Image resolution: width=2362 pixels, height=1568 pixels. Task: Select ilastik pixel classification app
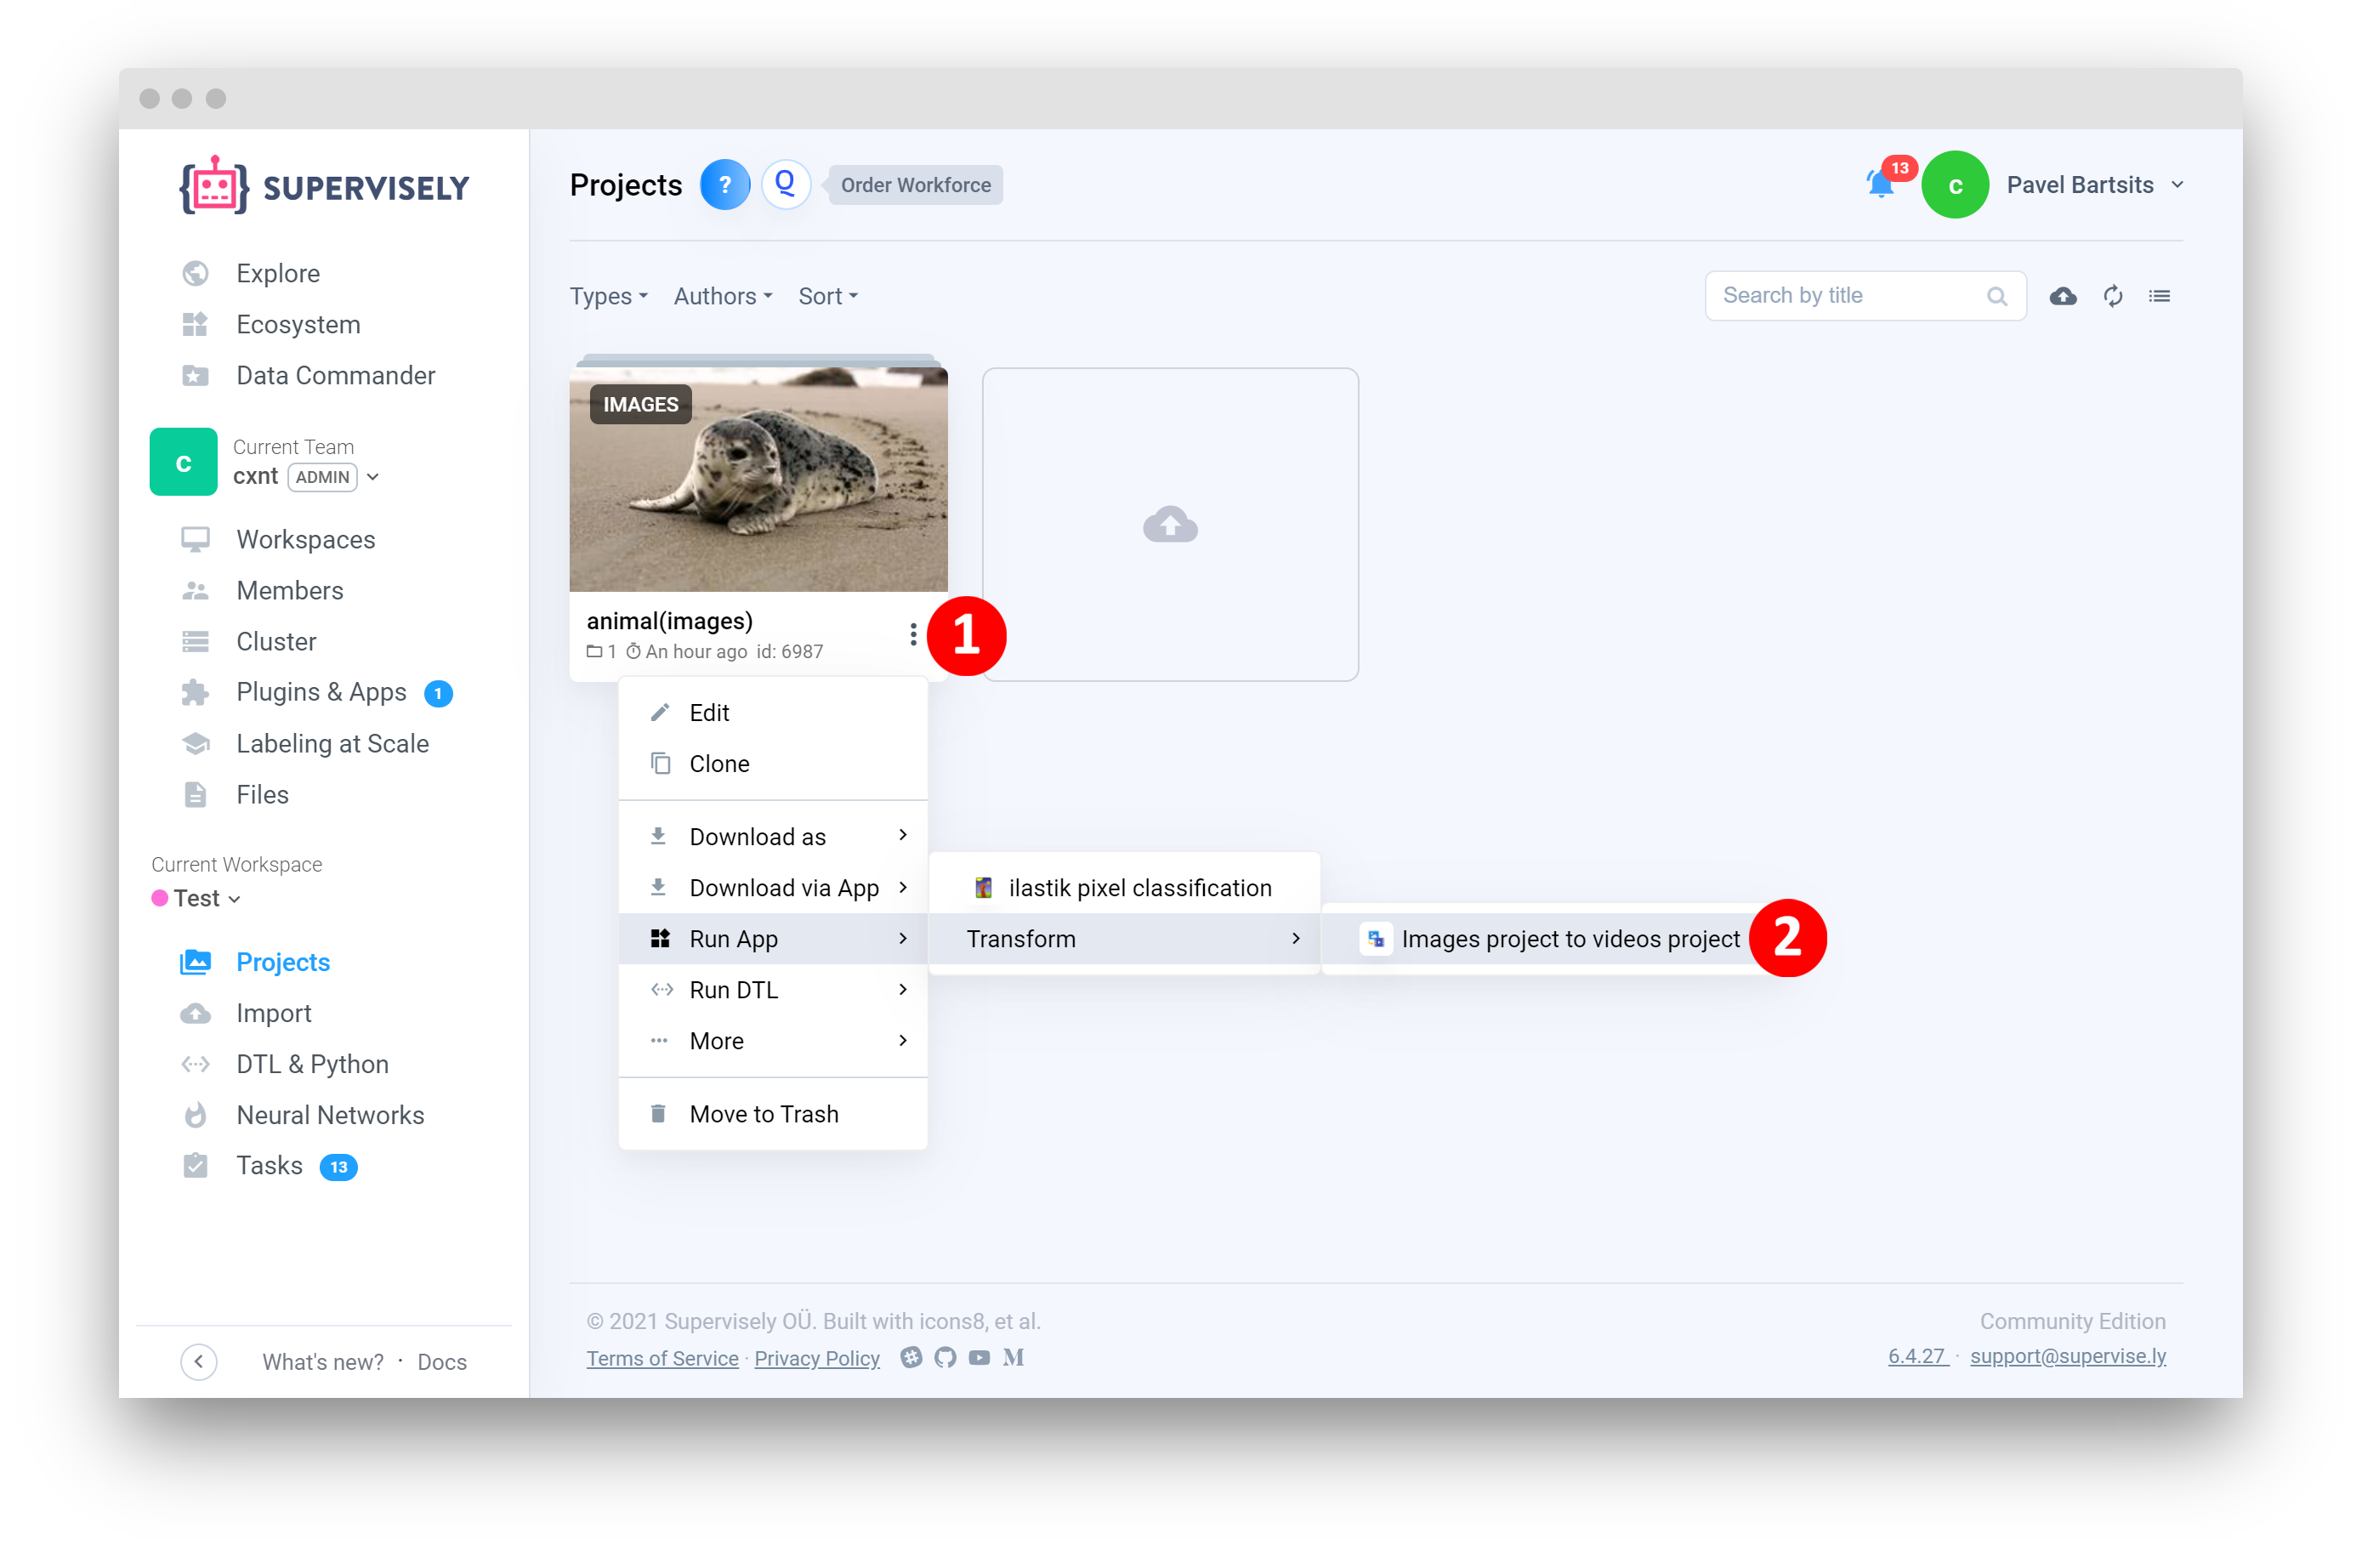coord(1139,888)
